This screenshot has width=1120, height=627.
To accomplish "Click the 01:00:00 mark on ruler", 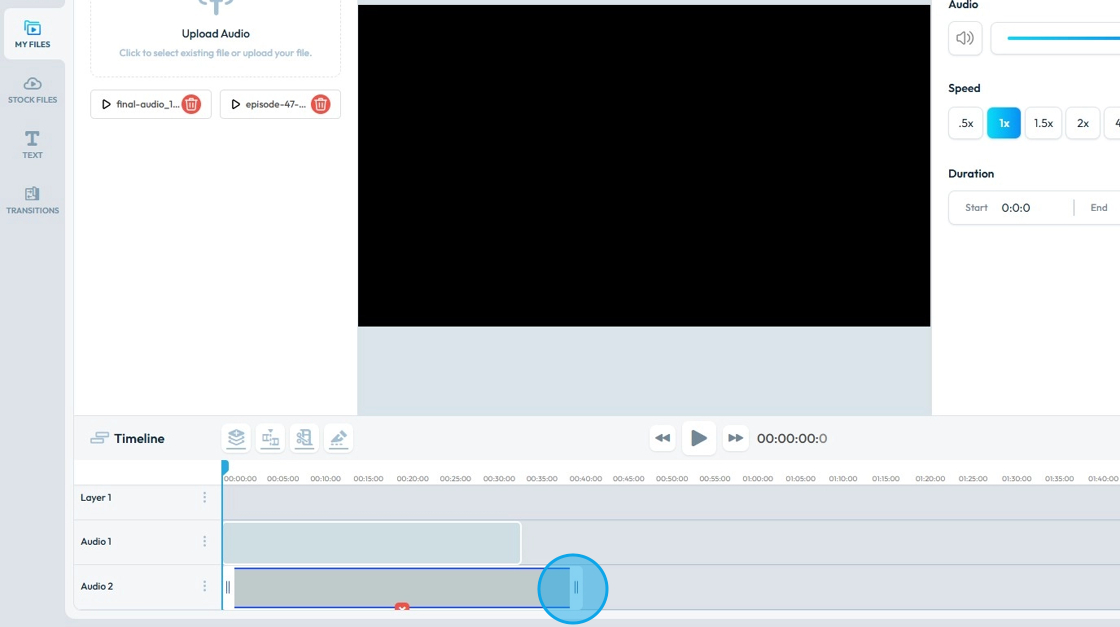I will click(757, 478).
